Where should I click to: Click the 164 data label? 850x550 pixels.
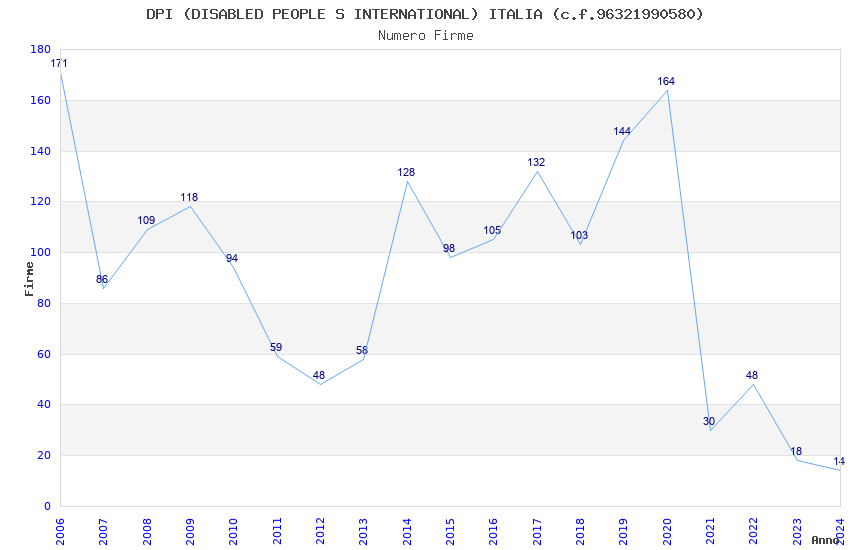(x=666, y=81)
